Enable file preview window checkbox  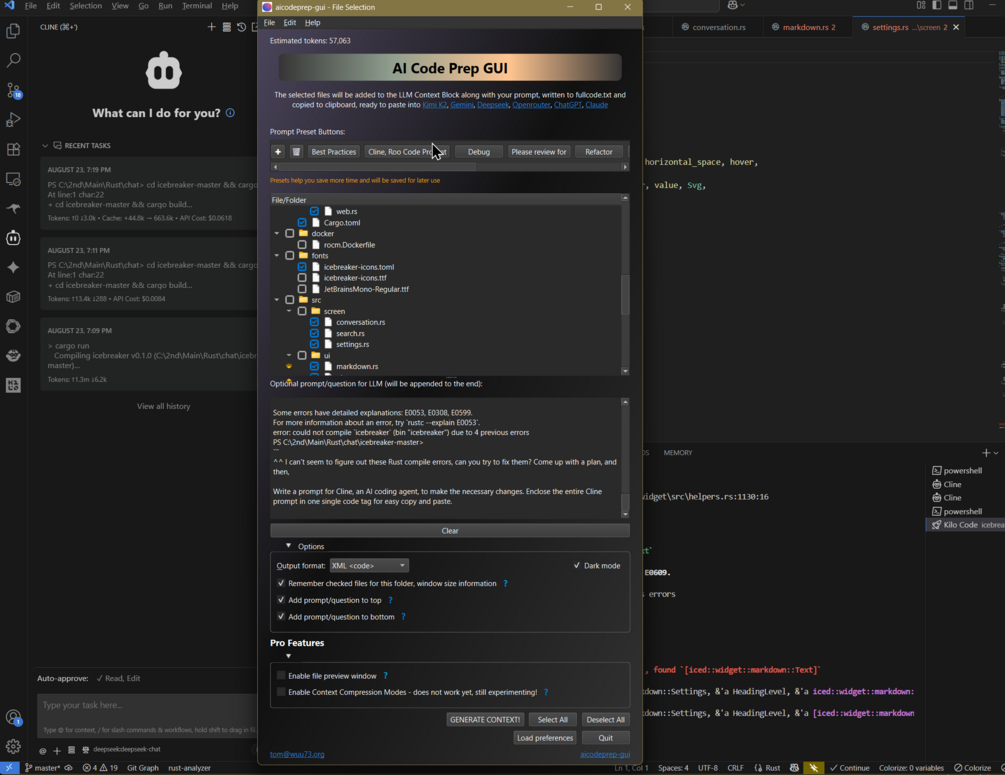[x=281, y=676]
